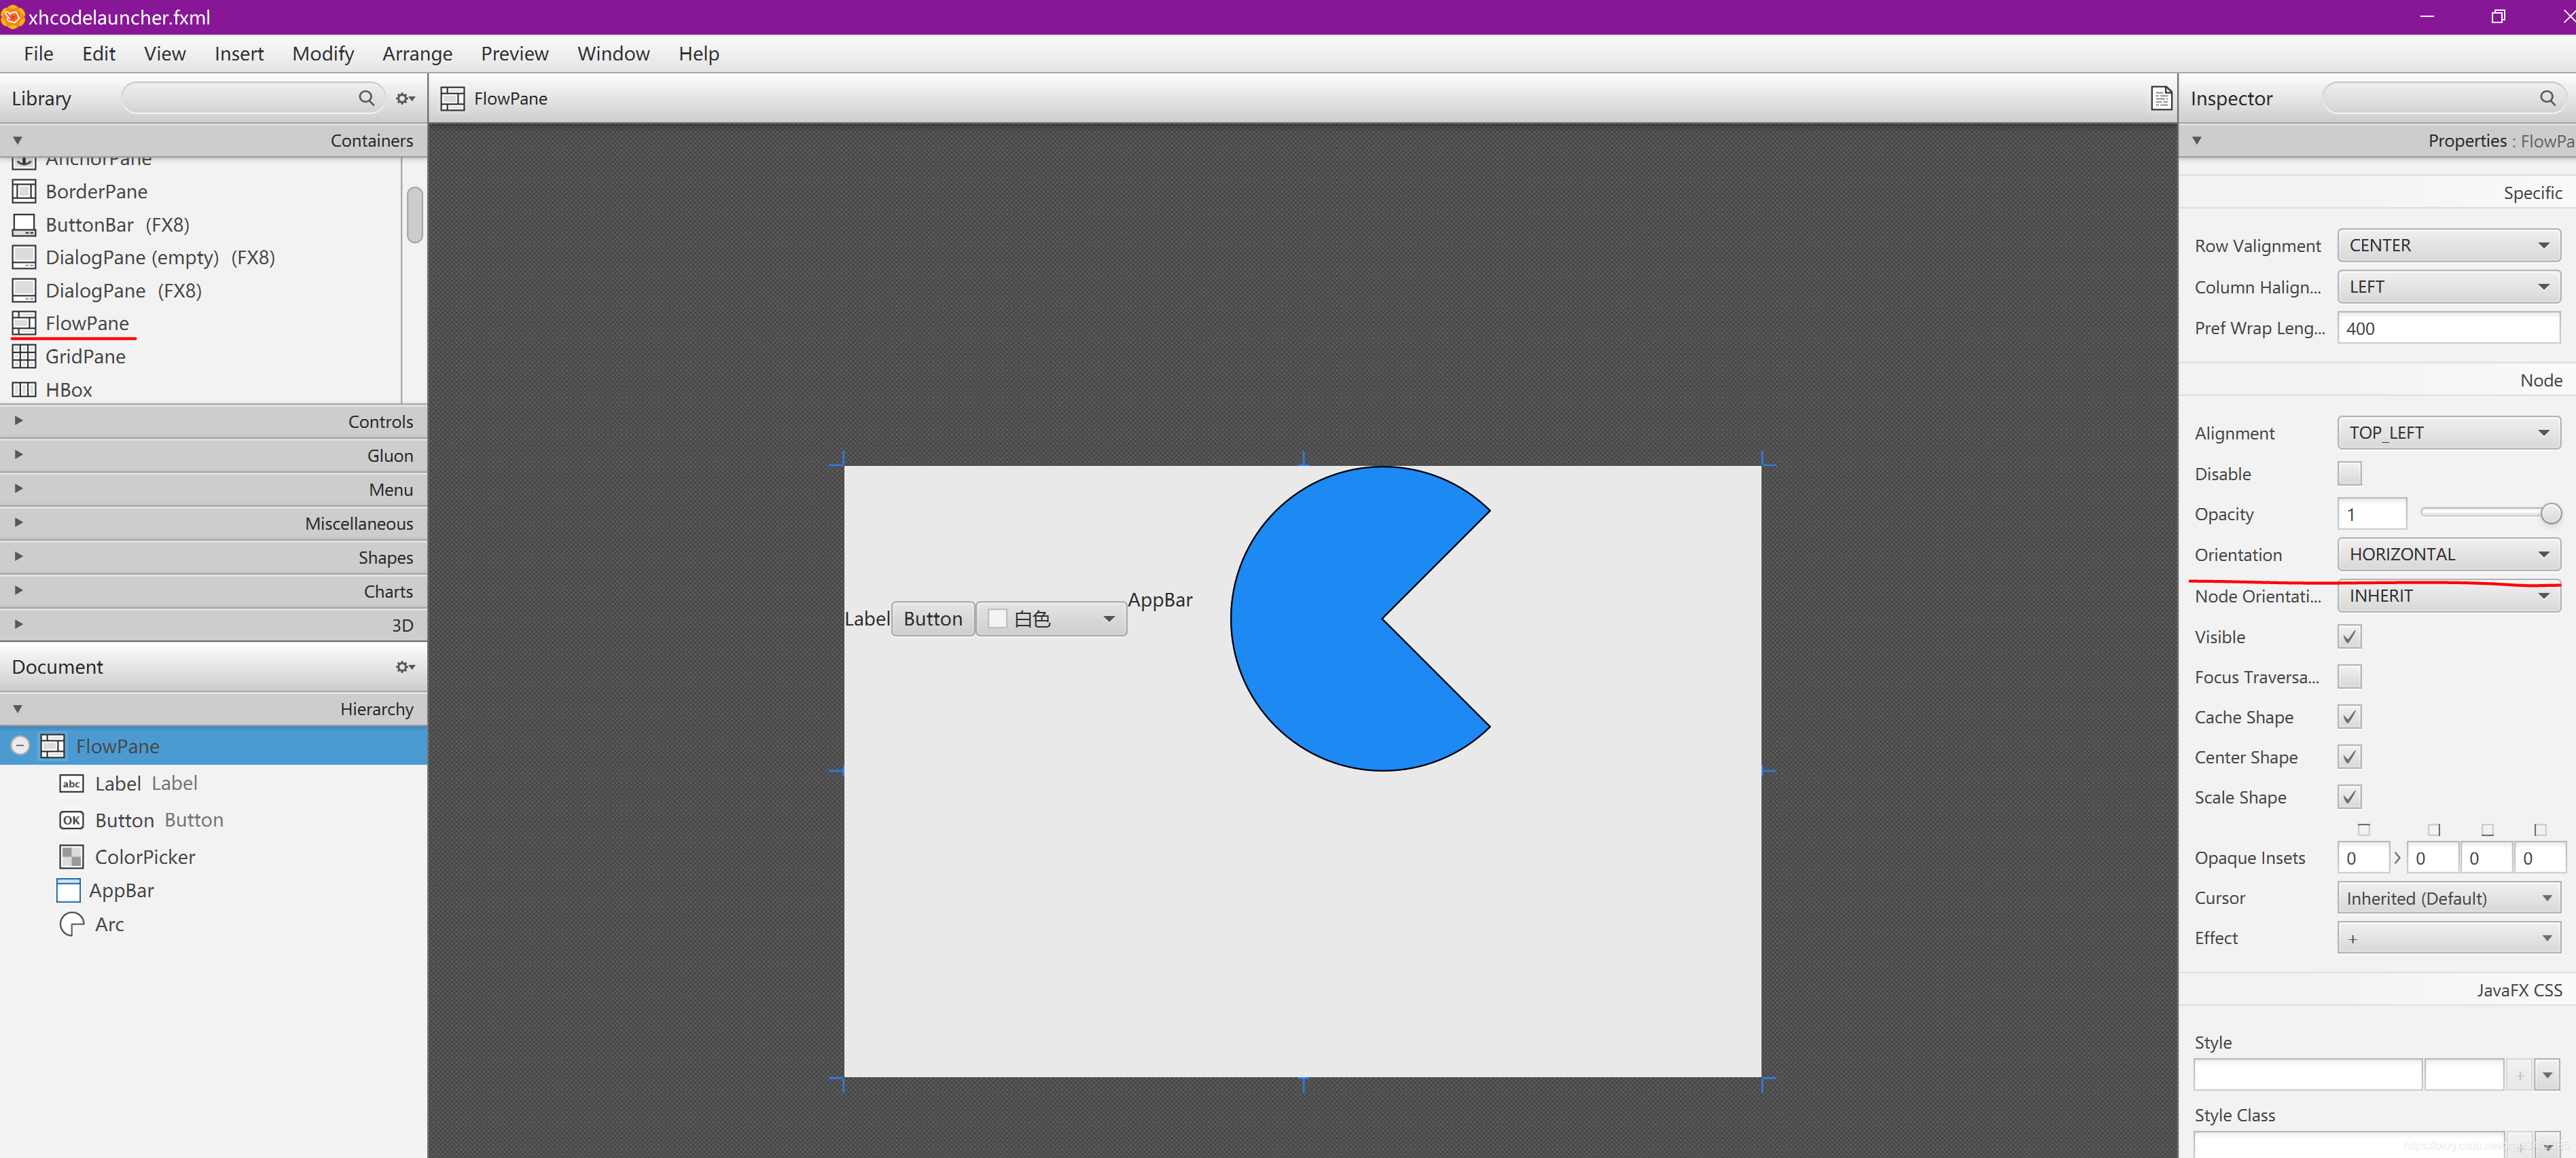Click the Button icon in document hierarchy

[x=71, y=820]
